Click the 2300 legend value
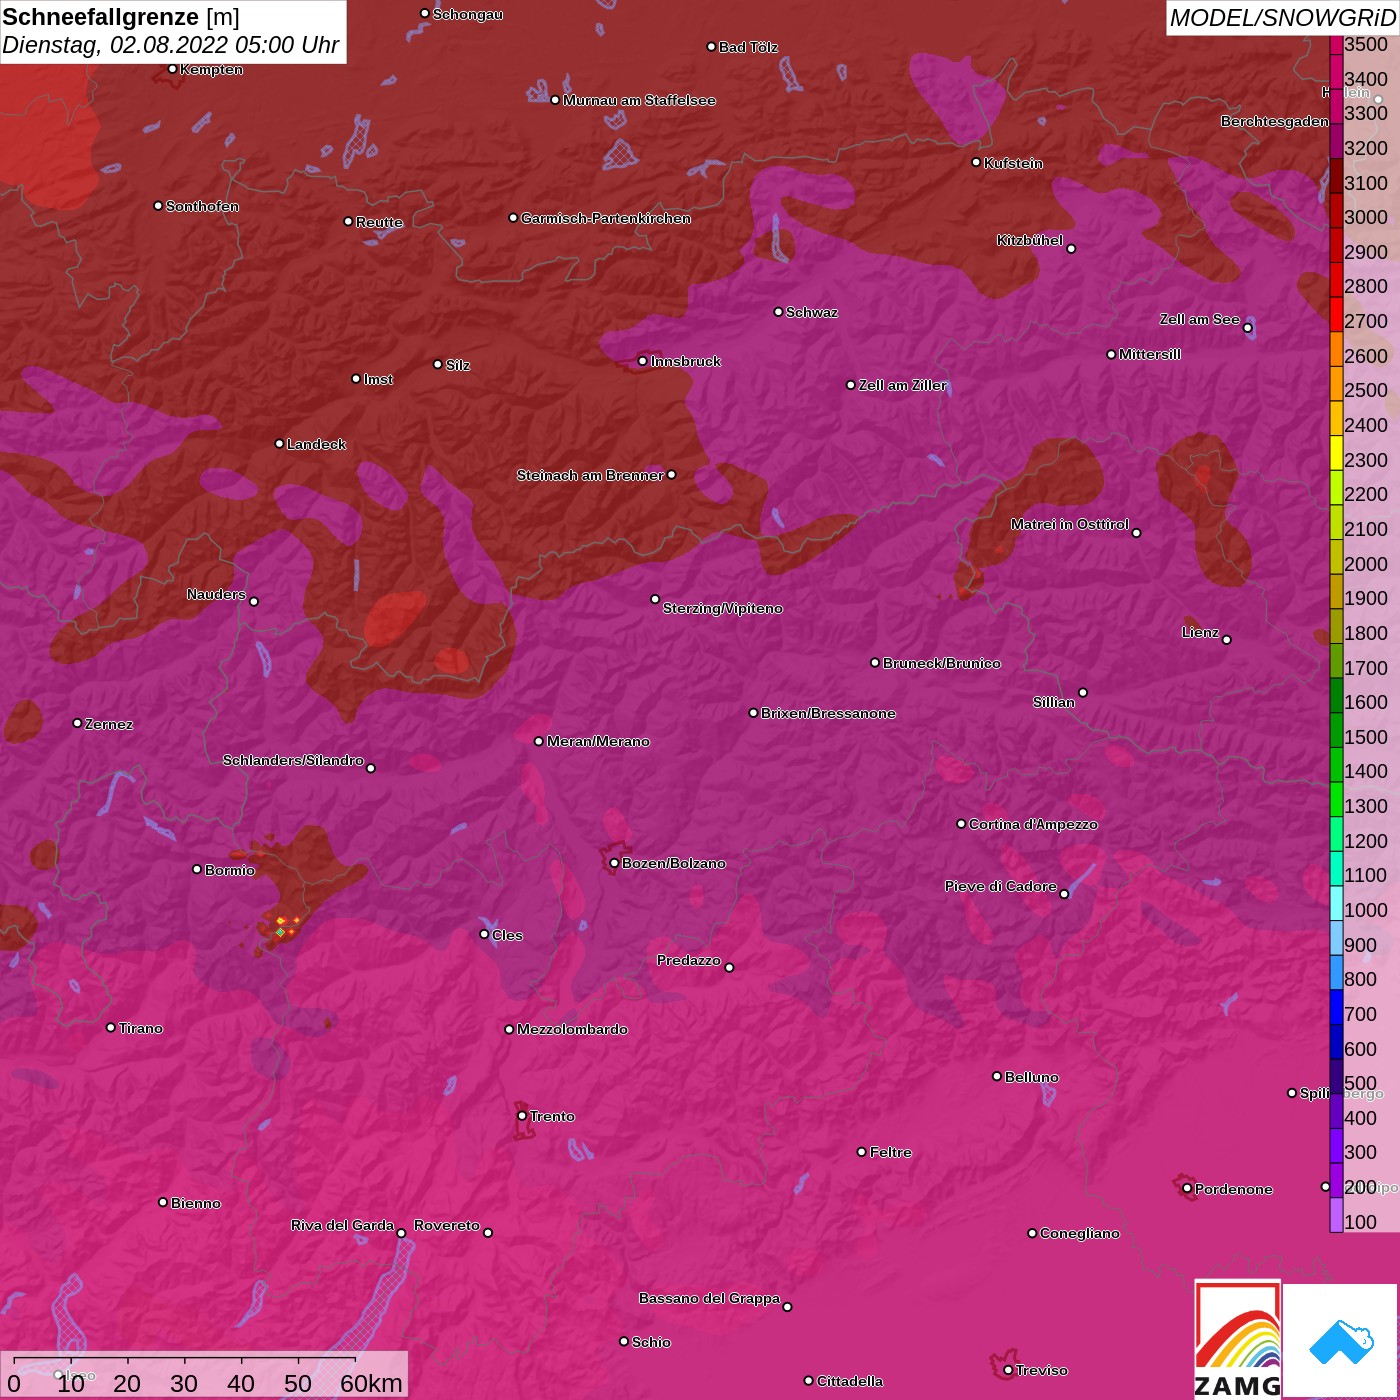This screenshot has height=1400, width=1400. pos(1366,460)
